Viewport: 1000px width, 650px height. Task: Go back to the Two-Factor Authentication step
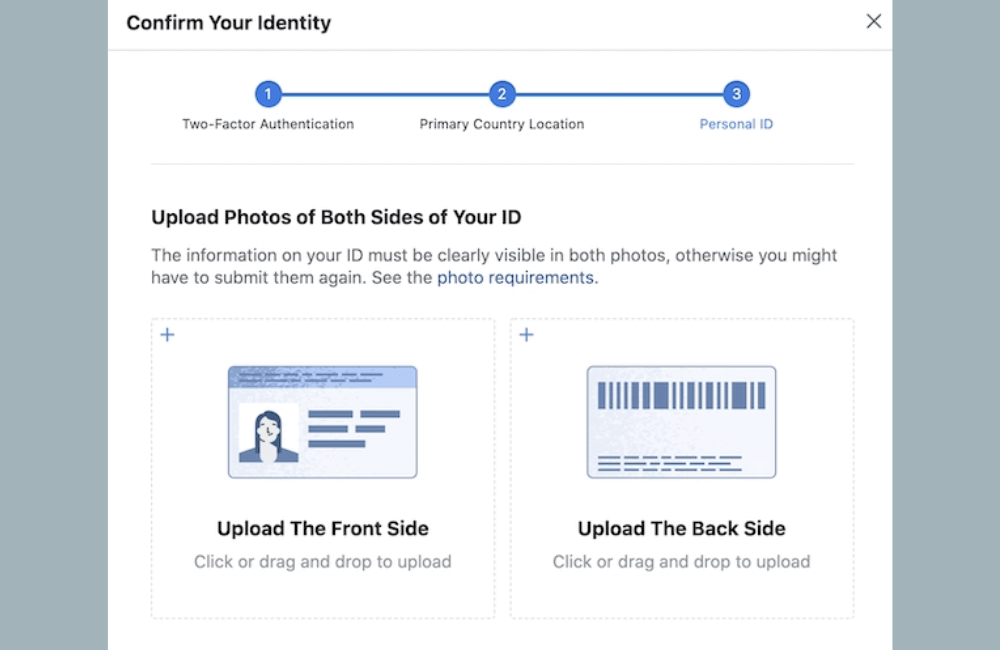click(267, 124)
